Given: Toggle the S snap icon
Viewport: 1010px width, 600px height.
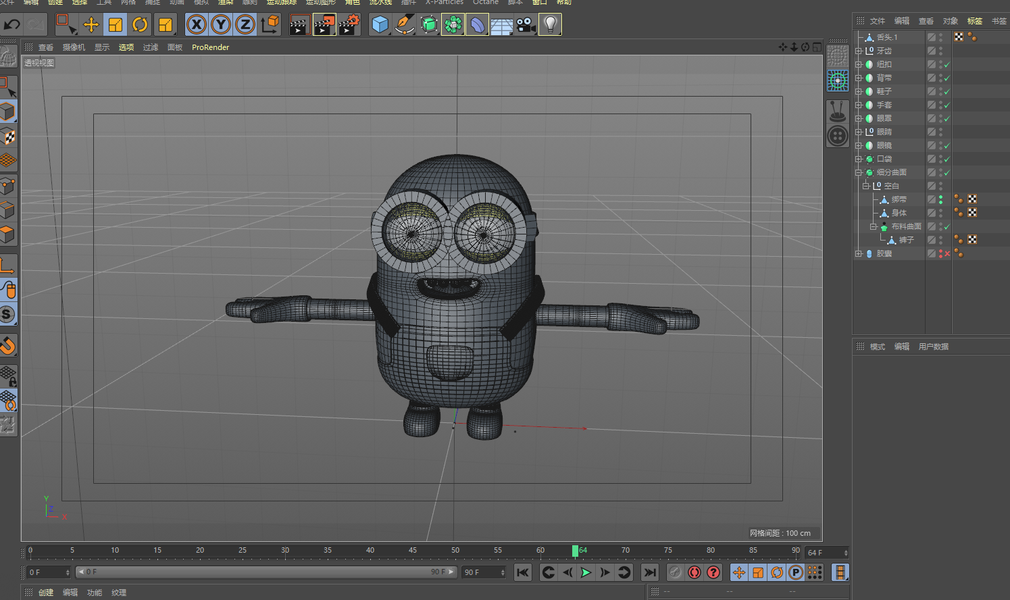Looking at the screenshot, I should (x=7, y=314).
